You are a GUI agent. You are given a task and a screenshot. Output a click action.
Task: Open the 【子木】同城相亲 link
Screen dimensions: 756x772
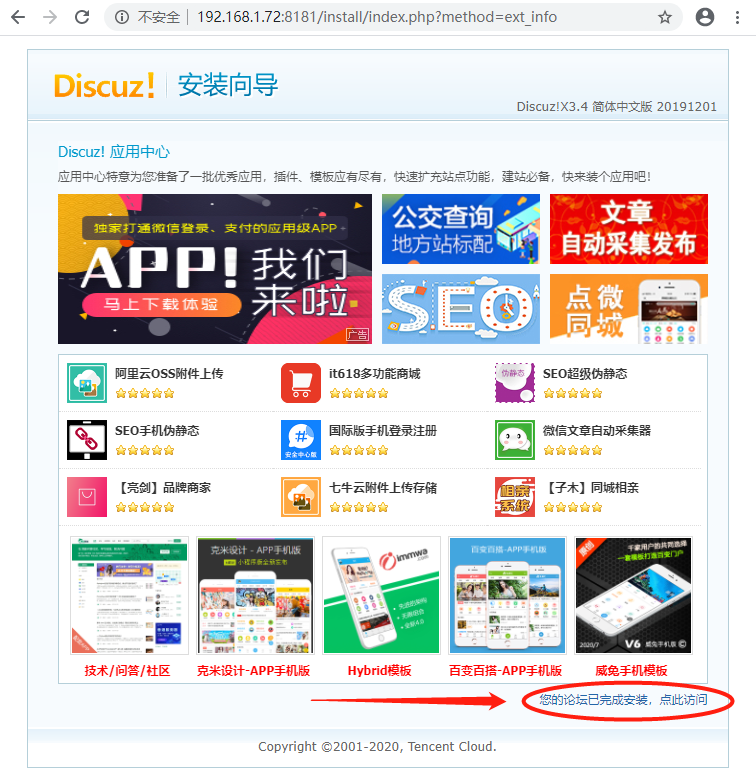point(591,488)
